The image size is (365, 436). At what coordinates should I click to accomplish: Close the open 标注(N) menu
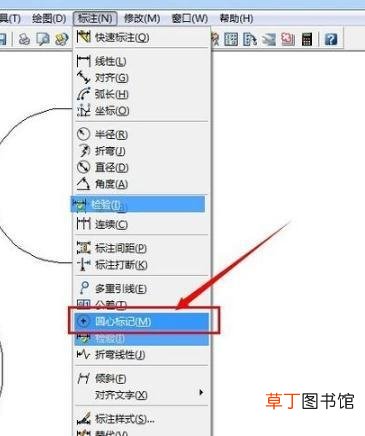point(95,18)
